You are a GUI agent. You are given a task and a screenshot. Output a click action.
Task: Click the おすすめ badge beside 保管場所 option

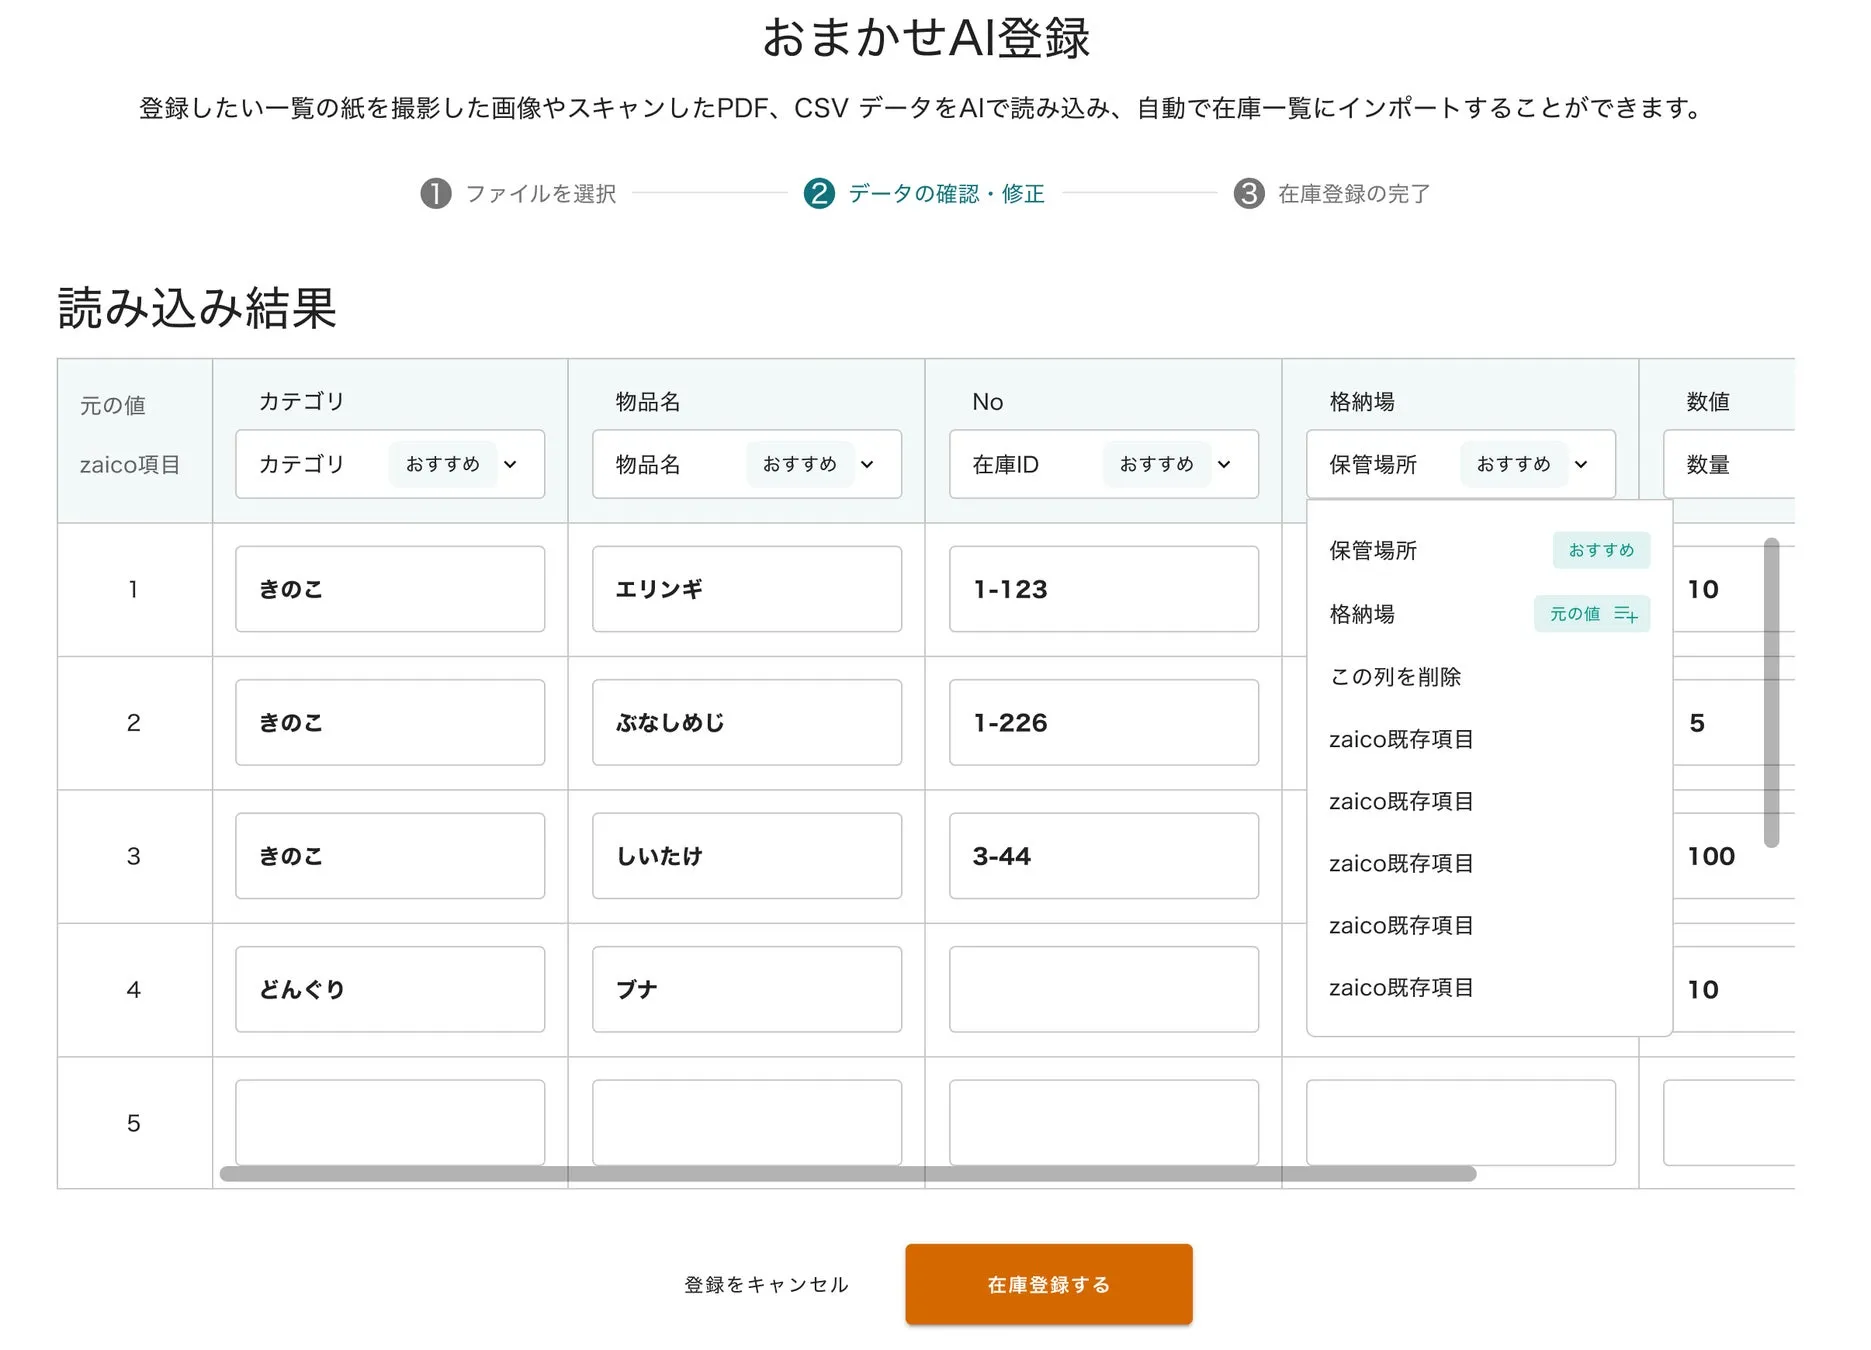[1600, 550]
